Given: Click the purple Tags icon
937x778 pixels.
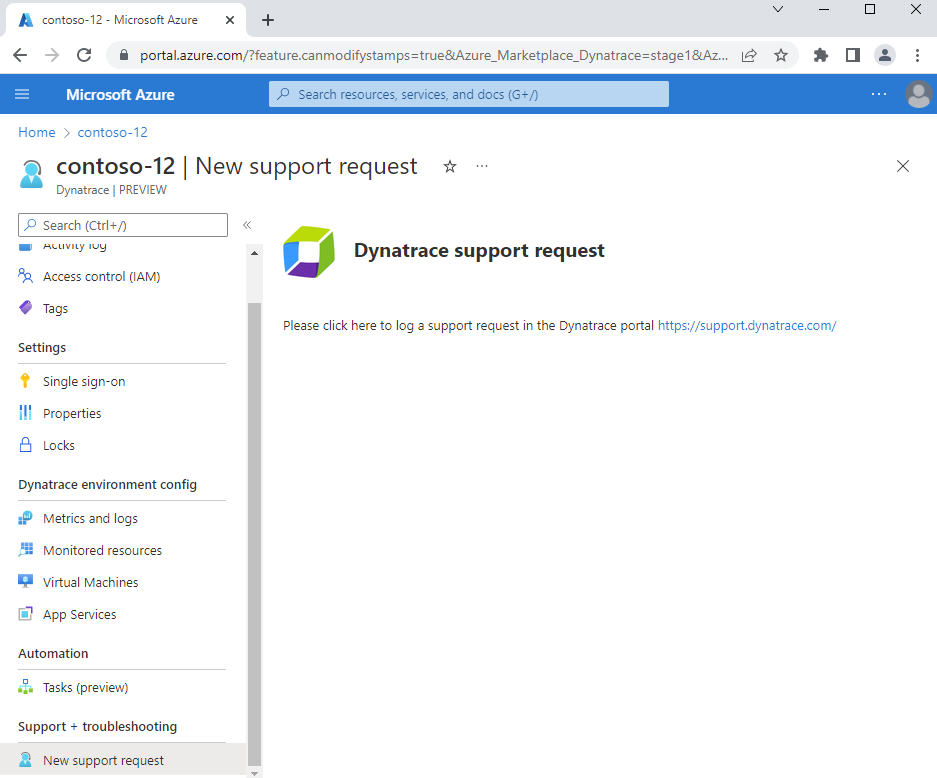Looking at the screenshot, I should pos(26,308).
